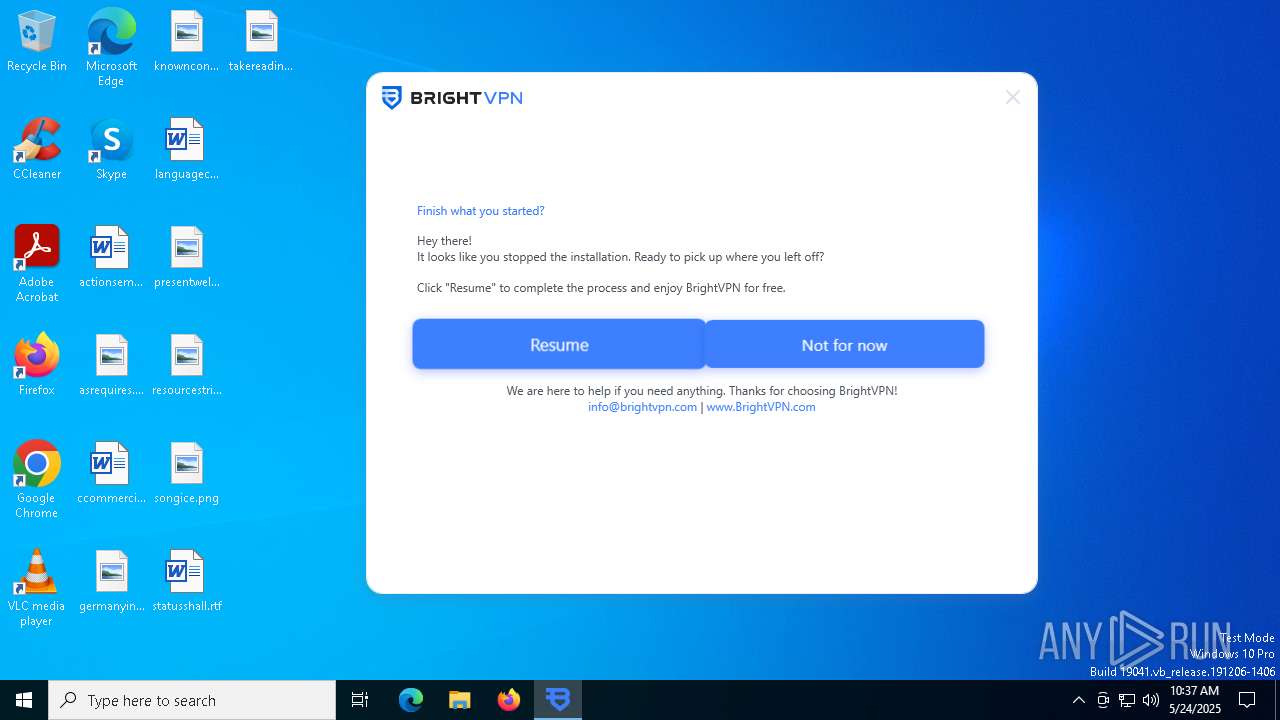Click the tray icon right of the chevron
The height and width of the screenshot is (720, 1280).
(1103, 700)
